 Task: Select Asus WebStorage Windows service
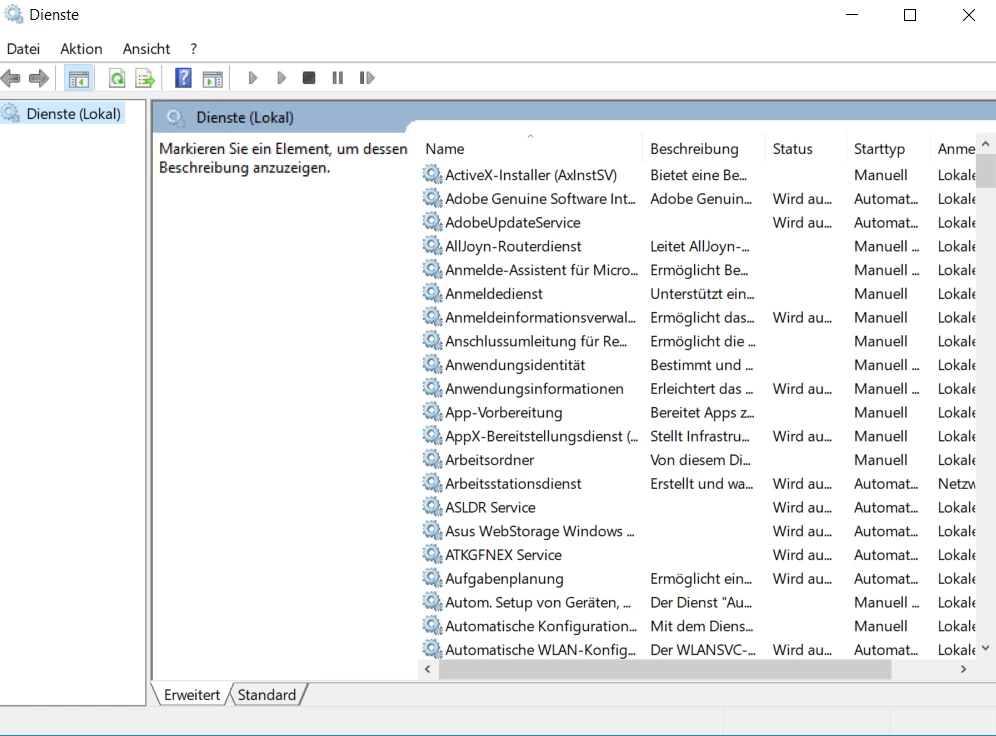539,531
